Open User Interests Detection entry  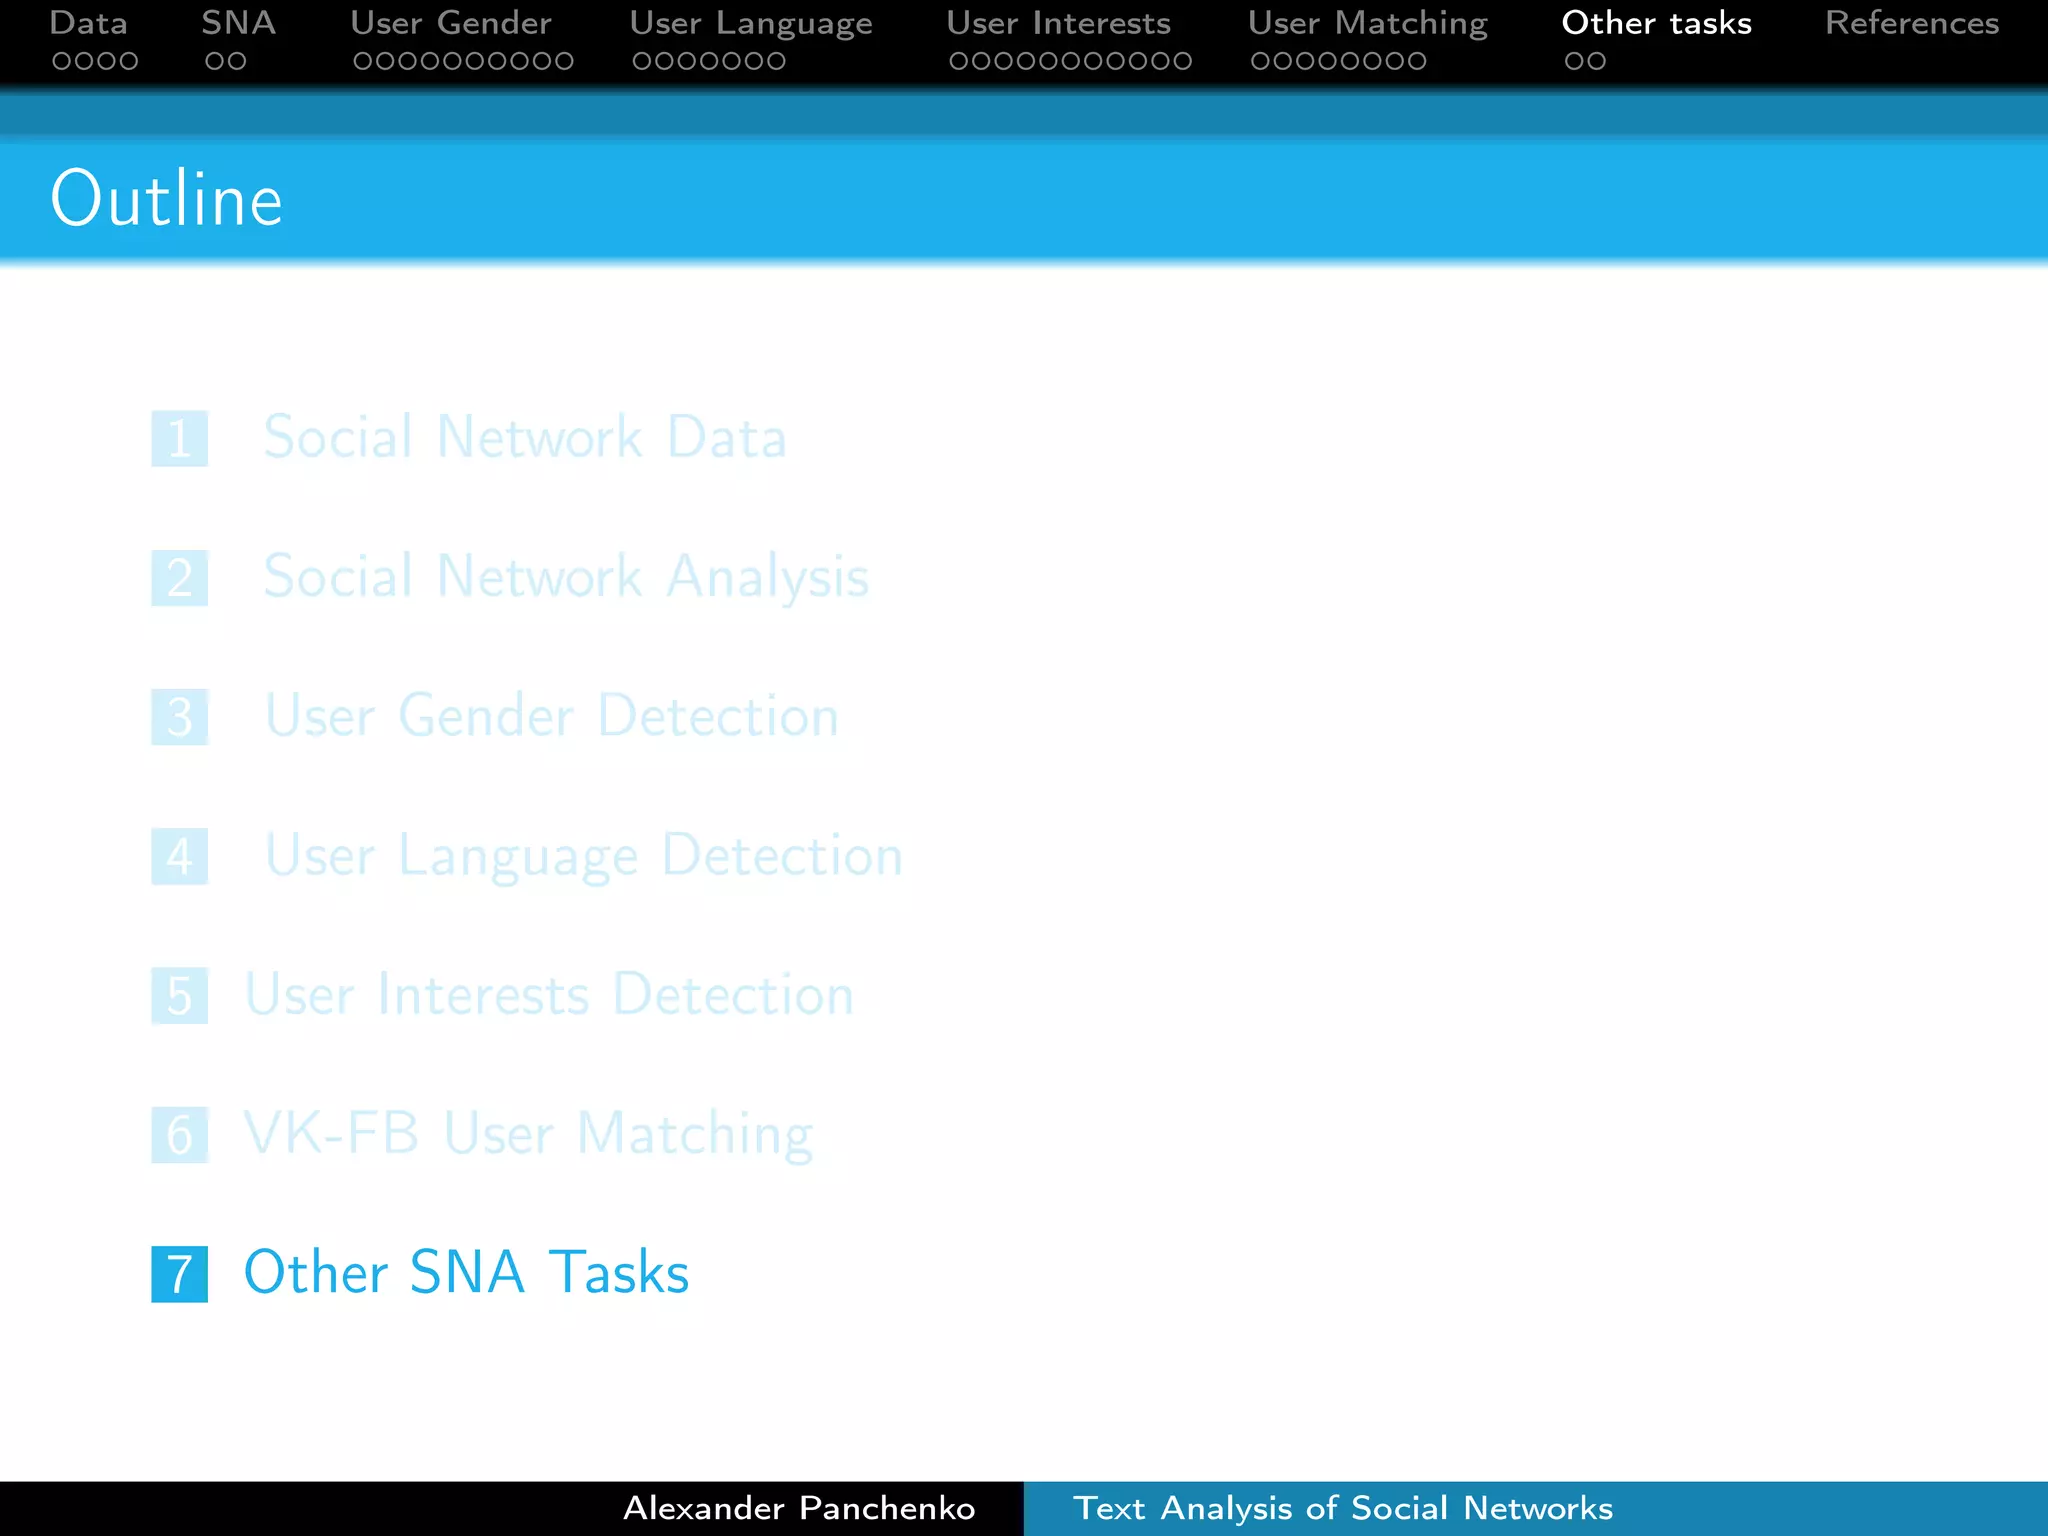tap(549, 994)
